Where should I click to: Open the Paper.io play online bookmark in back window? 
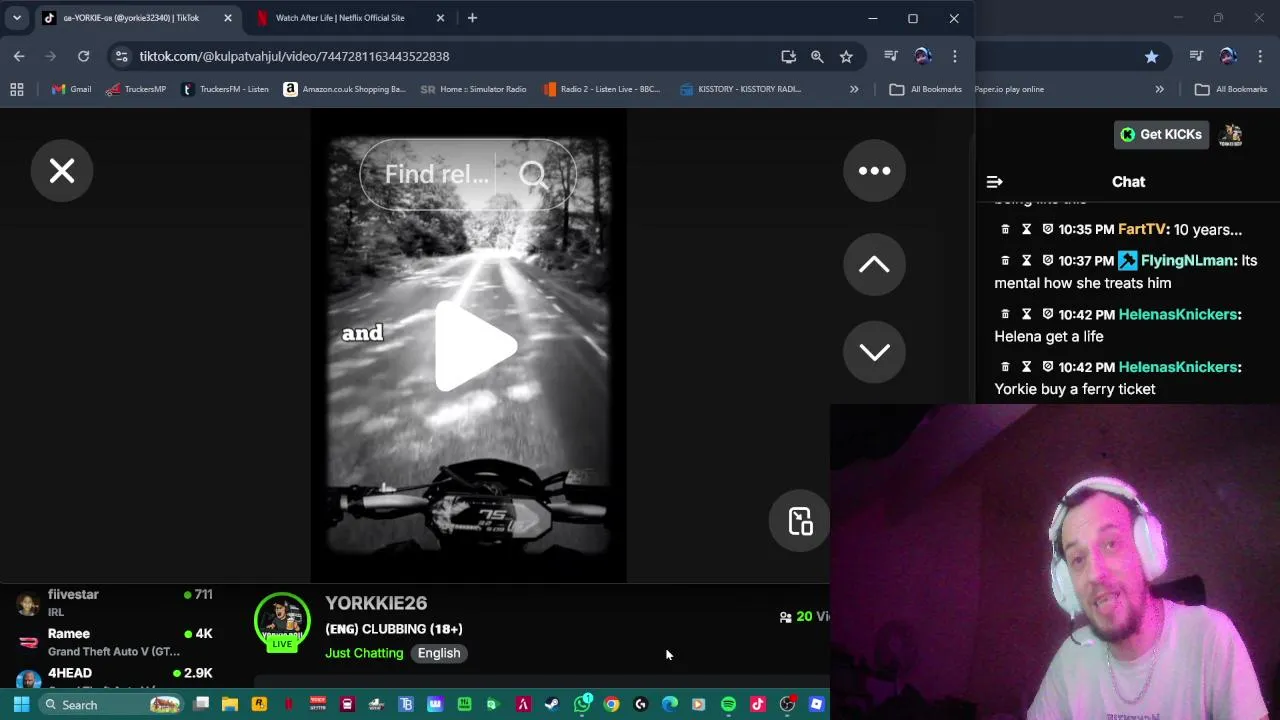[x=1010, y=89]
